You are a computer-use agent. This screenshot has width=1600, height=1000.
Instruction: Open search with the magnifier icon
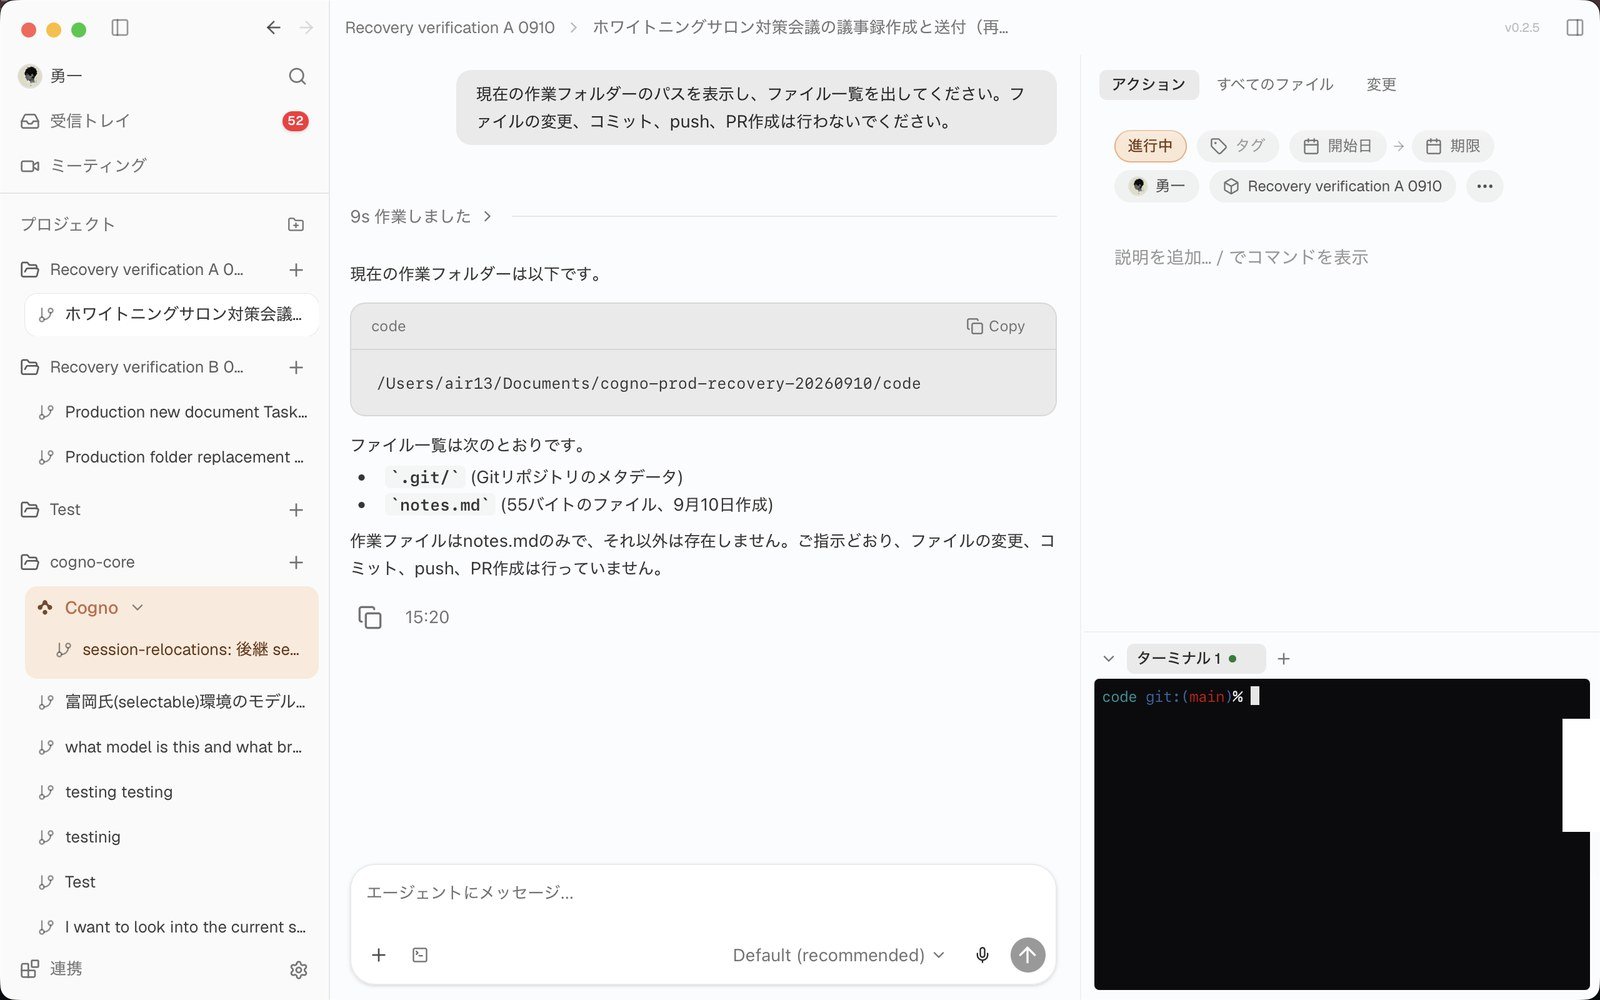click(297, 76)
